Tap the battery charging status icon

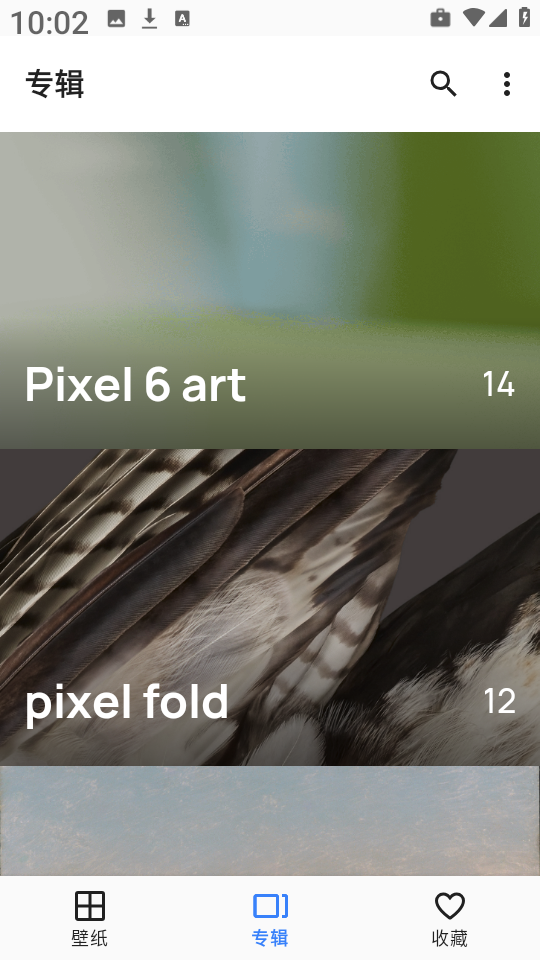click(525, 17)
